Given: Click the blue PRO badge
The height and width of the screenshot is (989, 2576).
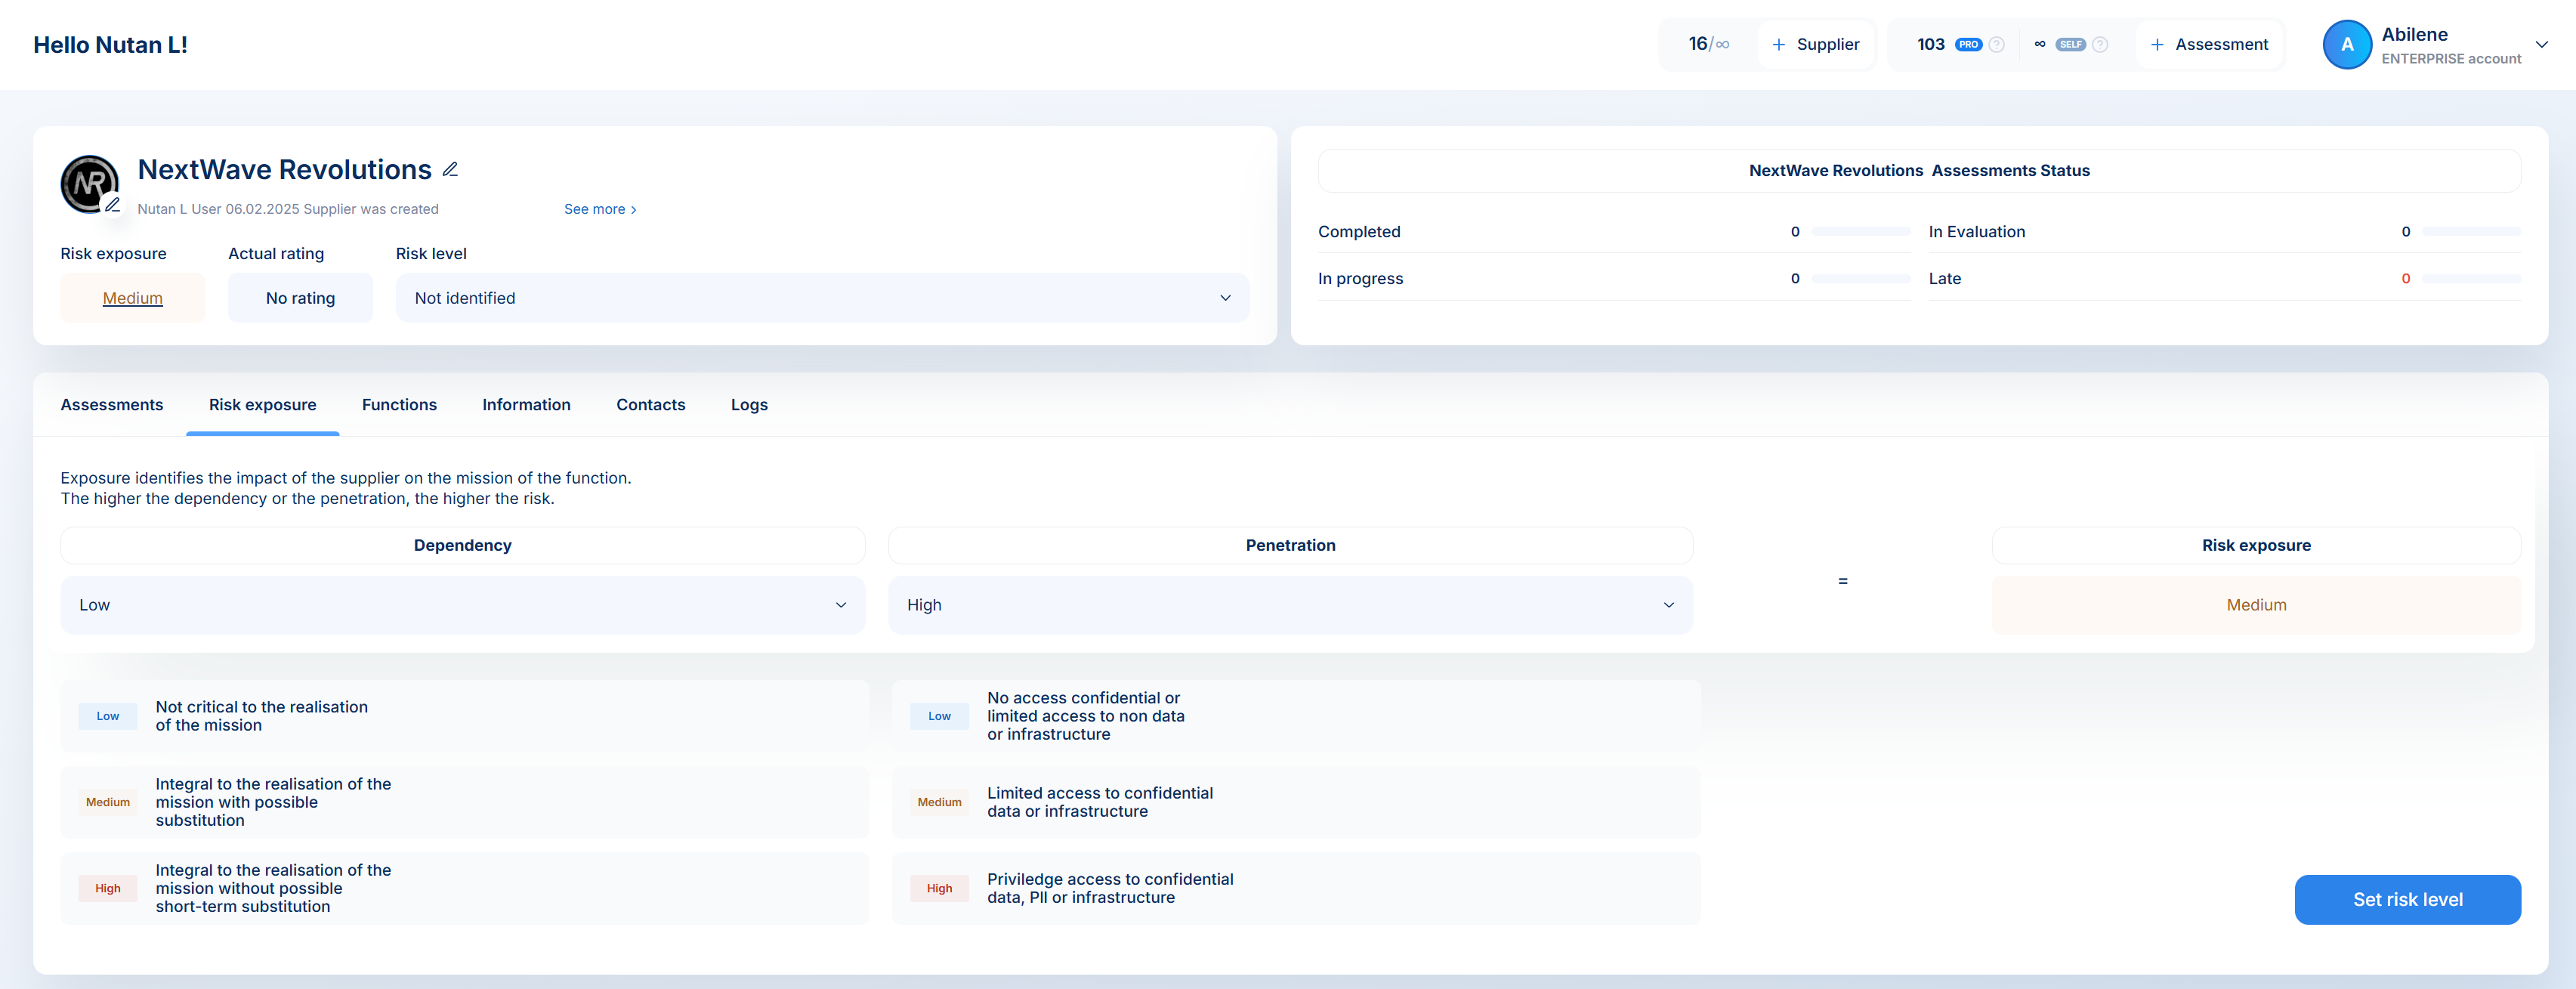Looking at the screenshot, I should point(1968,44).
